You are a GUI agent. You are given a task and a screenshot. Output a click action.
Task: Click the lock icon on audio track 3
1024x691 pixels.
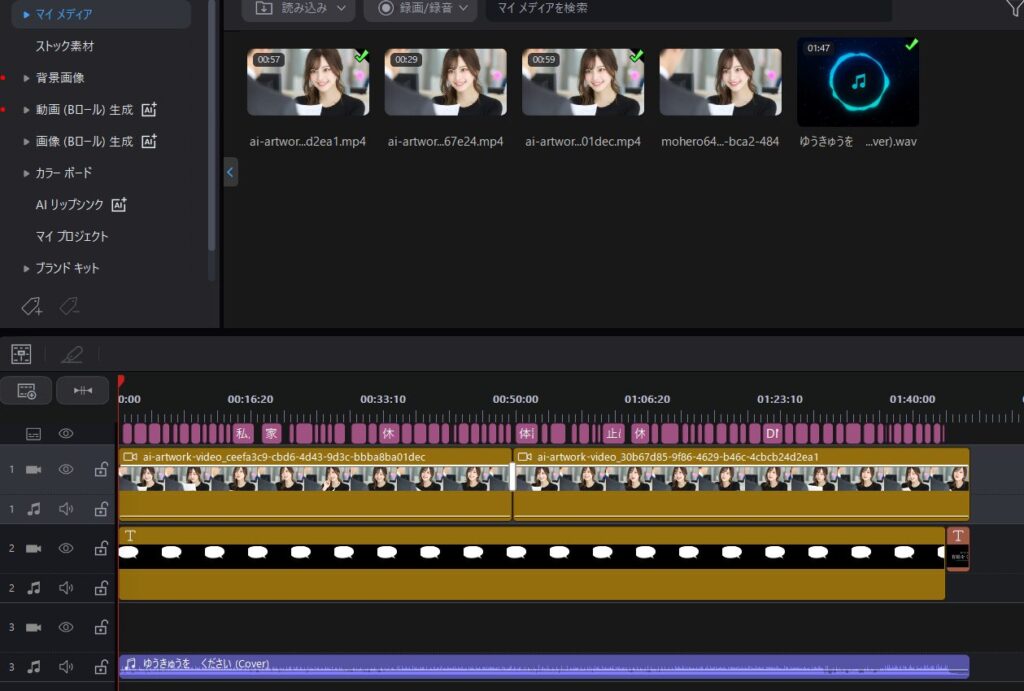pyautogui.click(x=101, y=667)
